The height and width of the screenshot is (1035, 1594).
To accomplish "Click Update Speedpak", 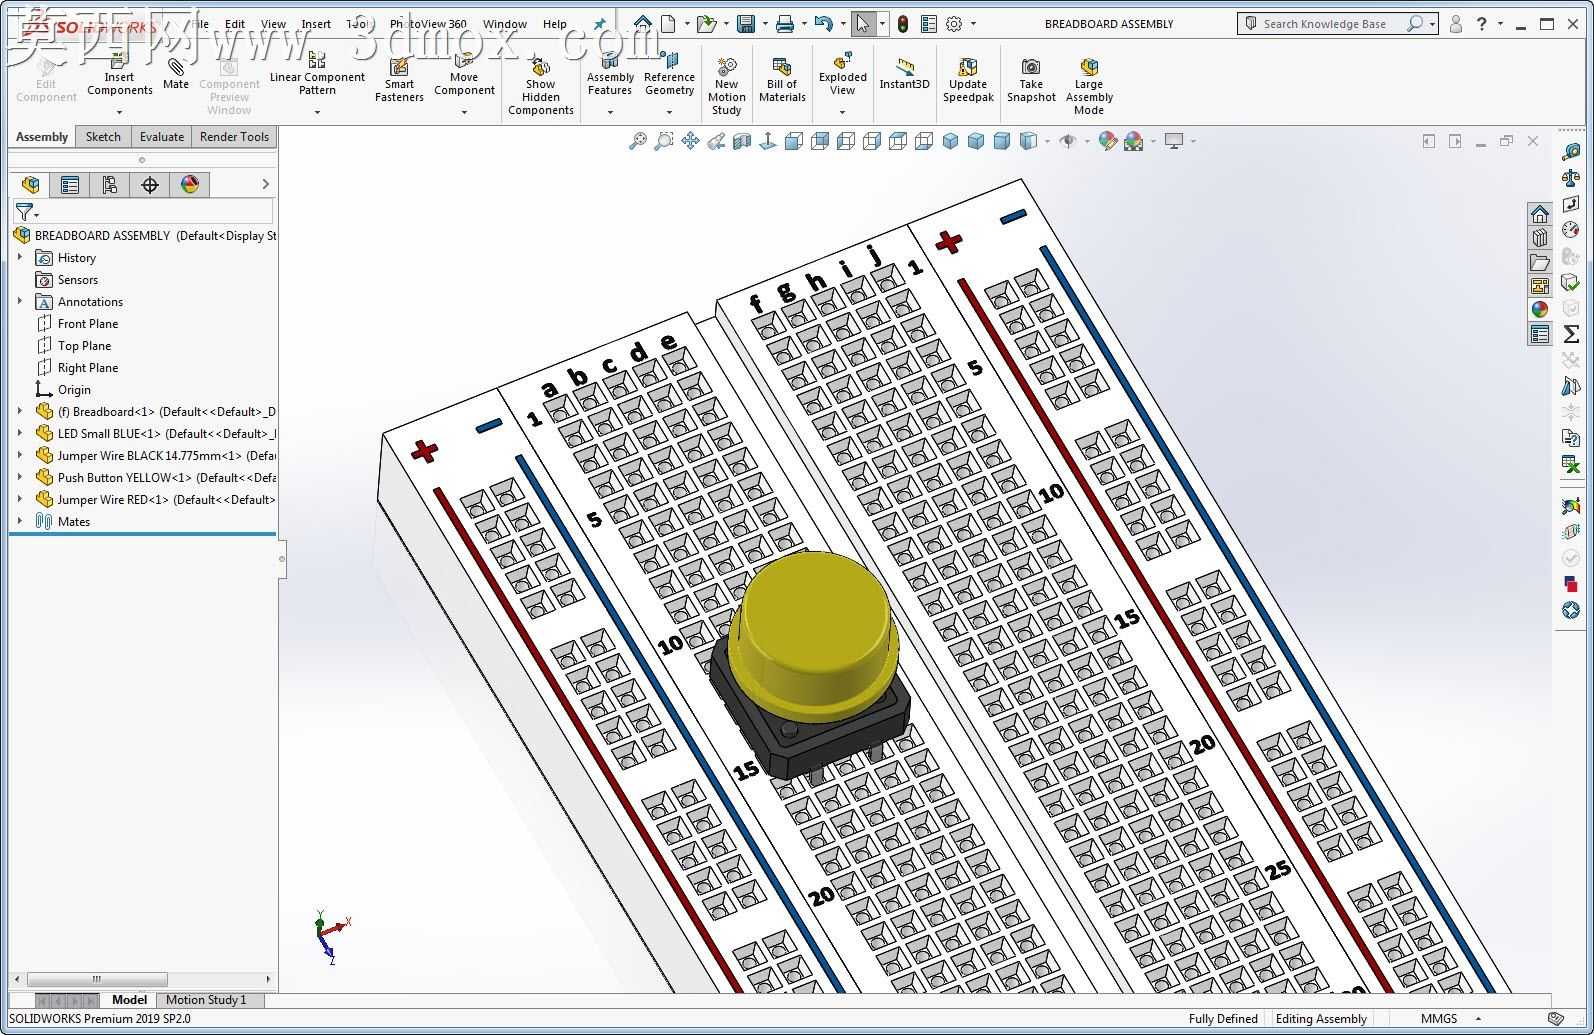I will [968, 80].
